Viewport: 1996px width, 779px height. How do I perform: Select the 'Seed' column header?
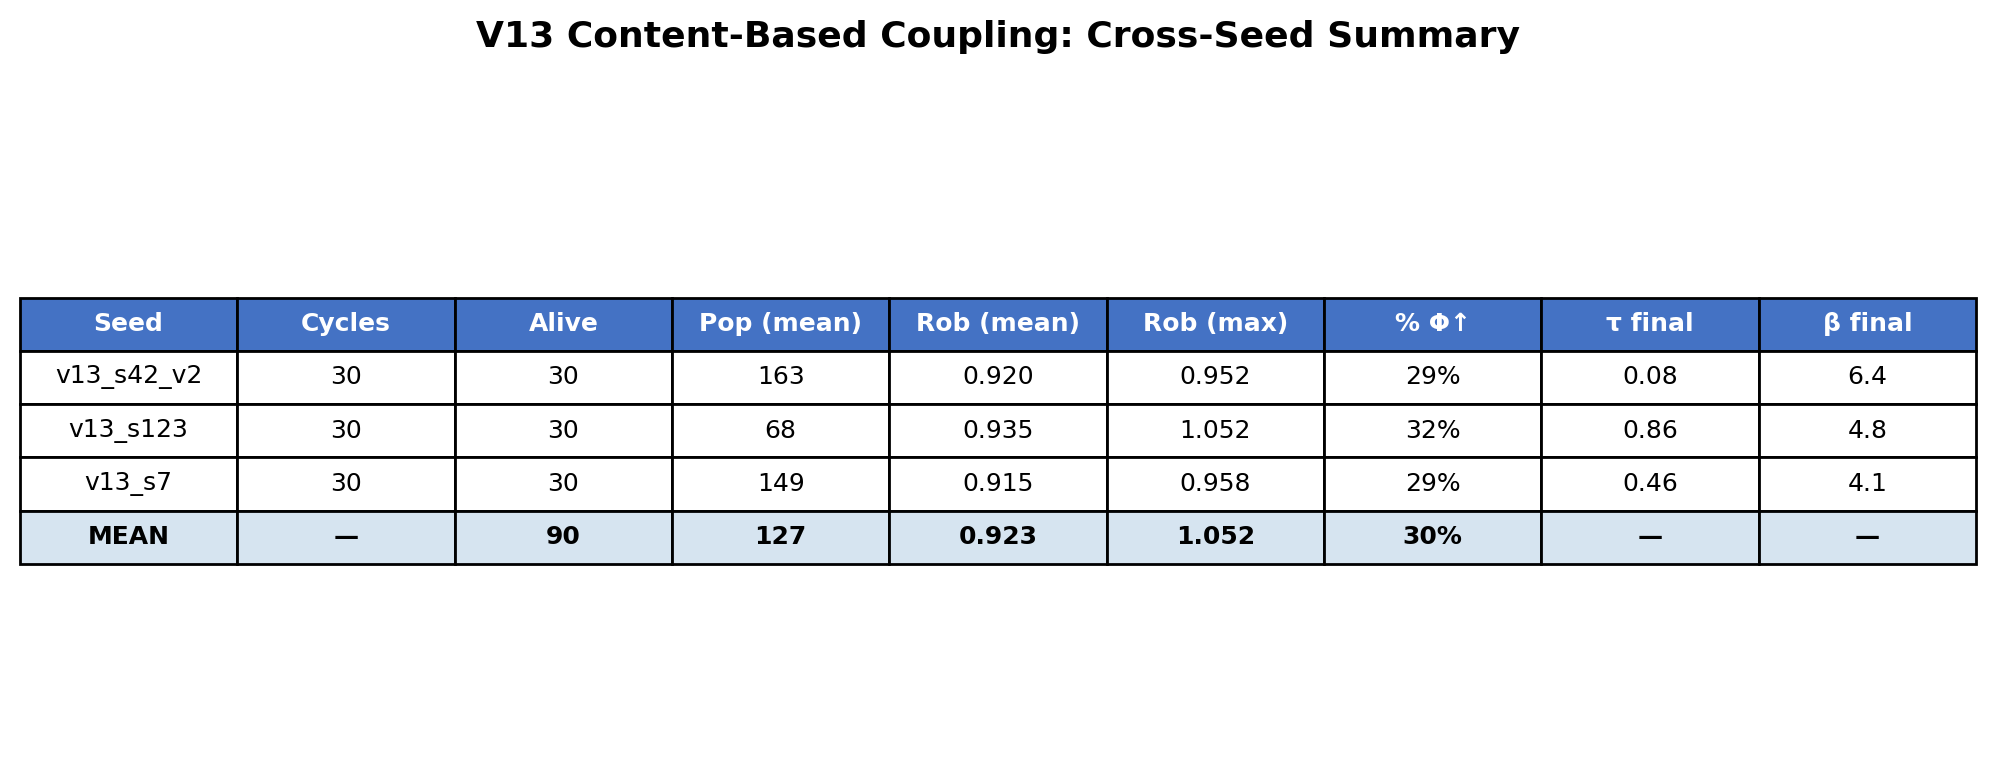click(x=128, y=324)
